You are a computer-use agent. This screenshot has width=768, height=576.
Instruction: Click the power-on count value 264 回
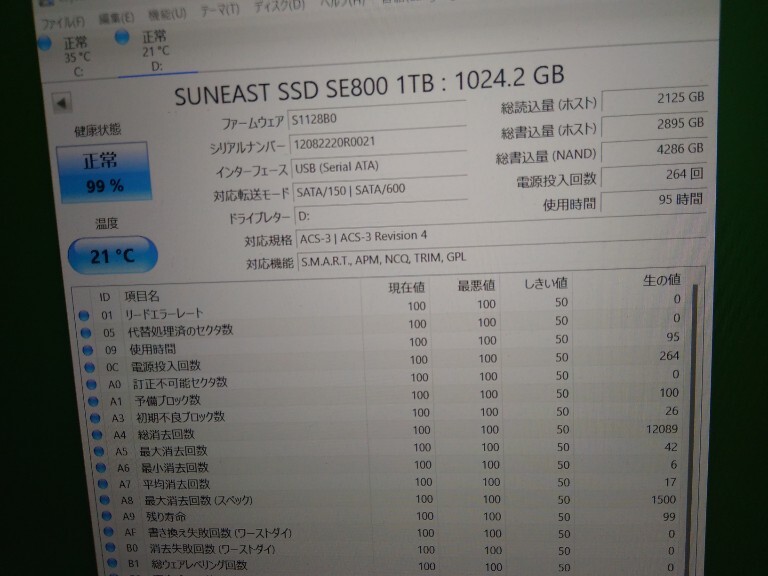(653, 175)
